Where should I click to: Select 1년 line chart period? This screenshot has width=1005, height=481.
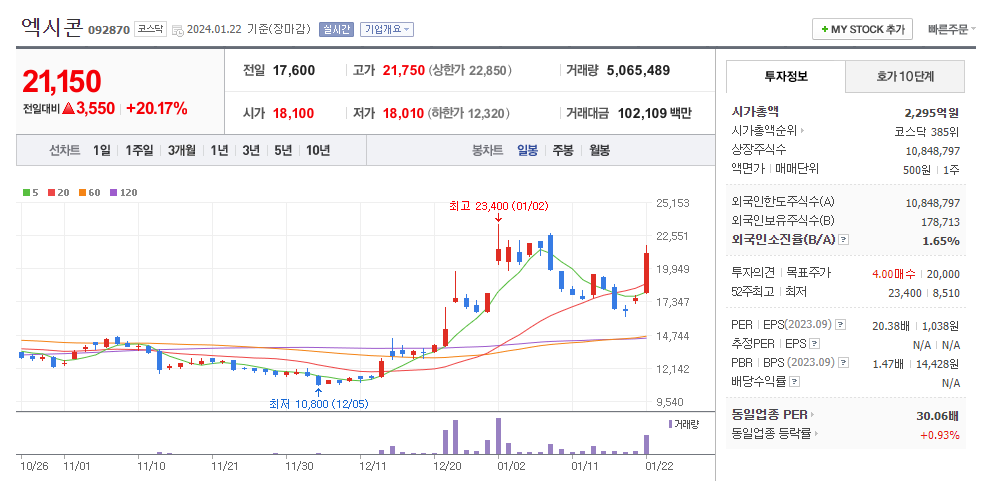tap(219, 151)
